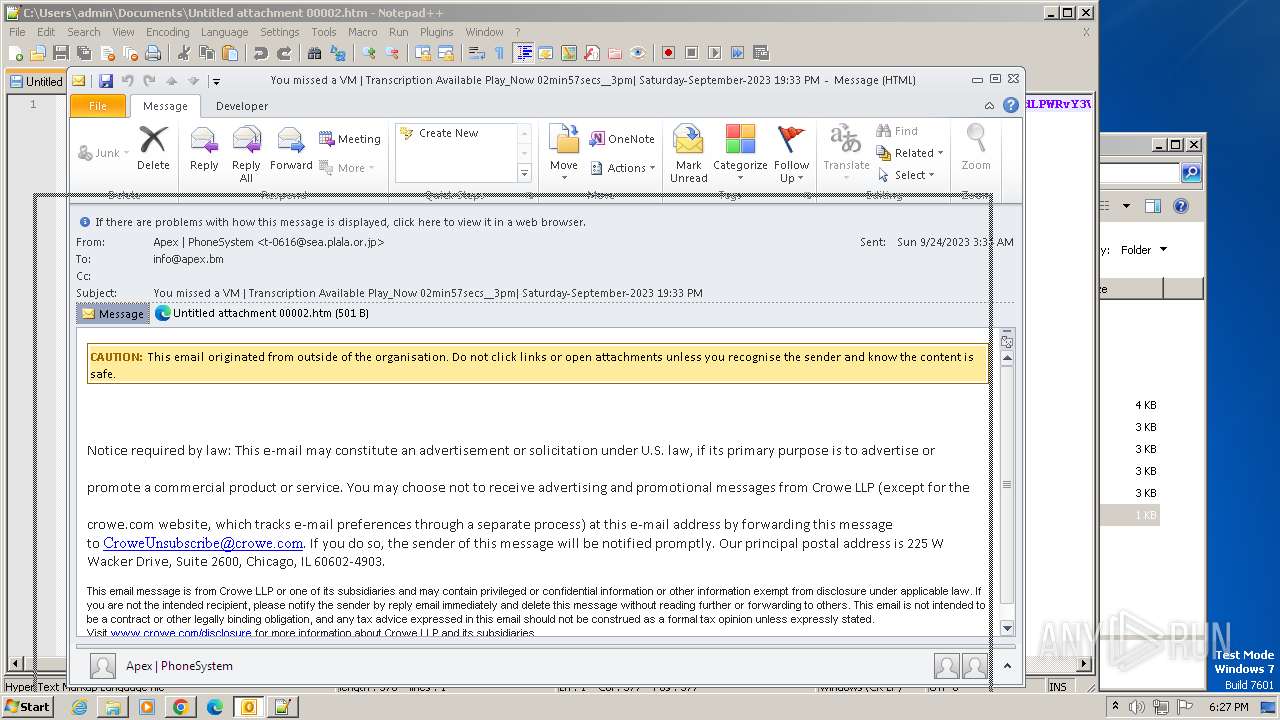
Task: Click CroweUnsubscribe@crowe.com link
Action: pos(203,543)
